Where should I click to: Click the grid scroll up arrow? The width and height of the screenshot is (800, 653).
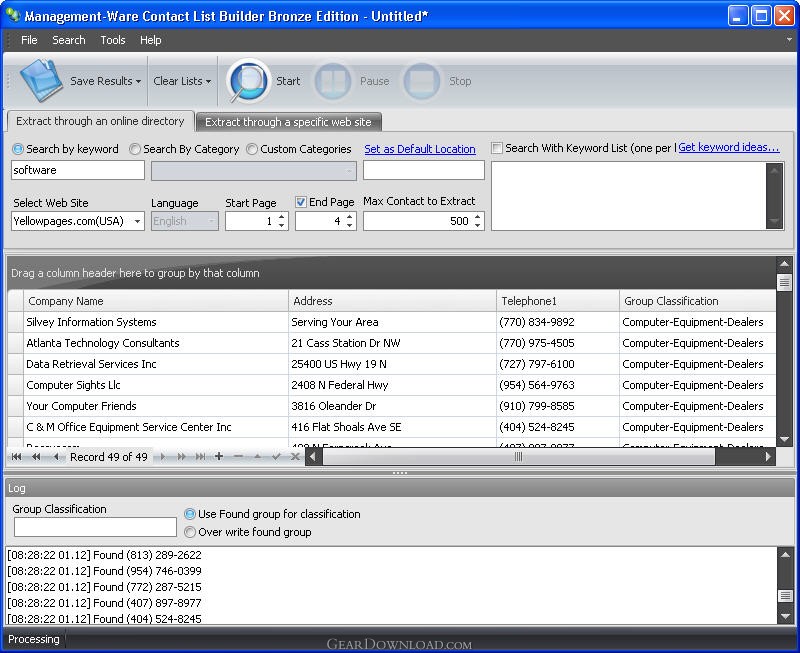[x=784, y=264]
